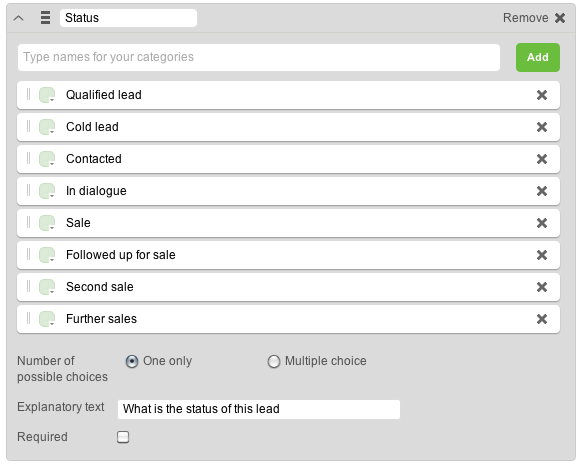Viewport: 585px width, 465px height.
Task: Remove the Status field
Action: 534,18
